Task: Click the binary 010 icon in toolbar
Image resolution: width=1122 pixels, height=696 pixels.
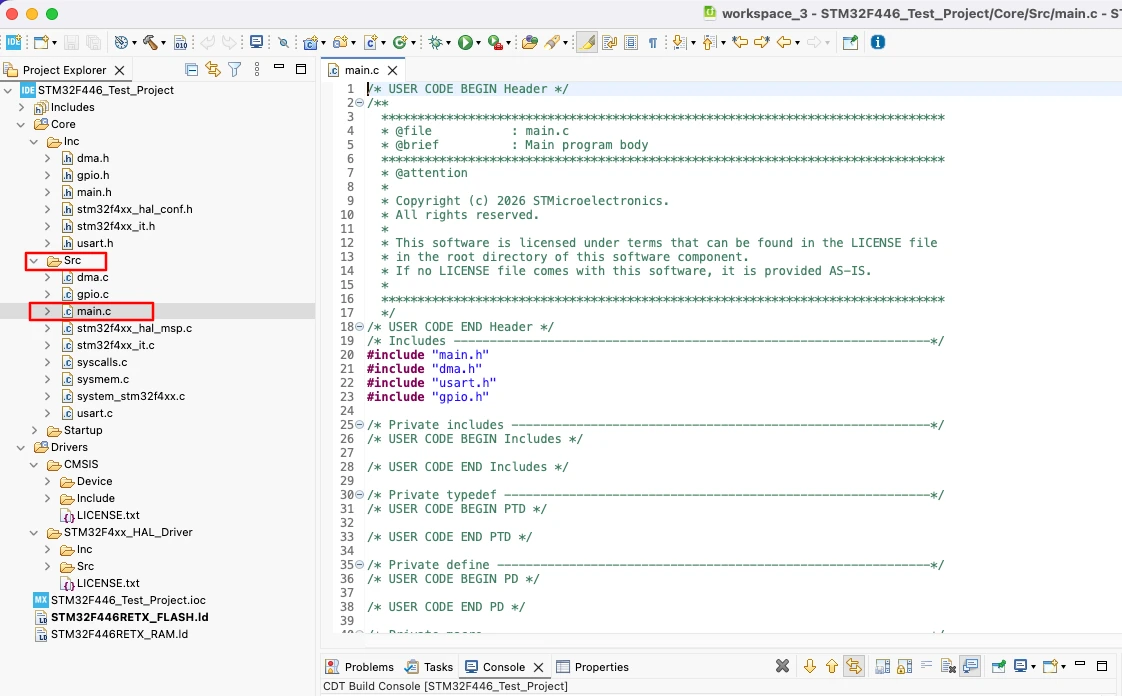Action: point(181,43)
